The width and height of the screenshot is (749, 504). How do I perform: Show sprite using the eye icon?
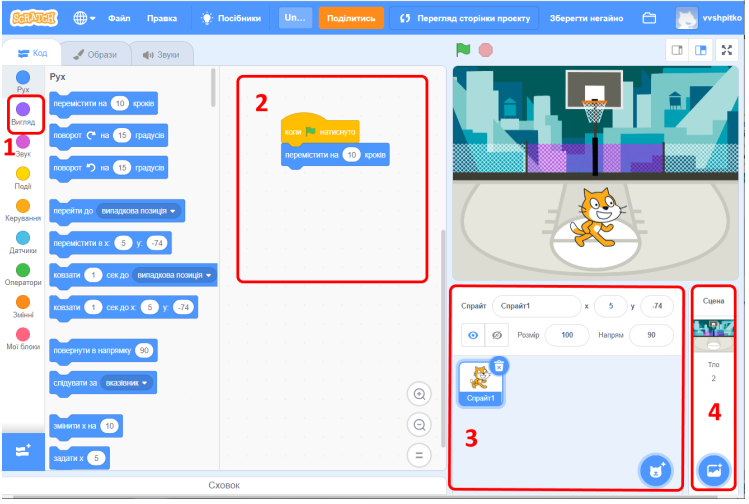click(473, 336)
